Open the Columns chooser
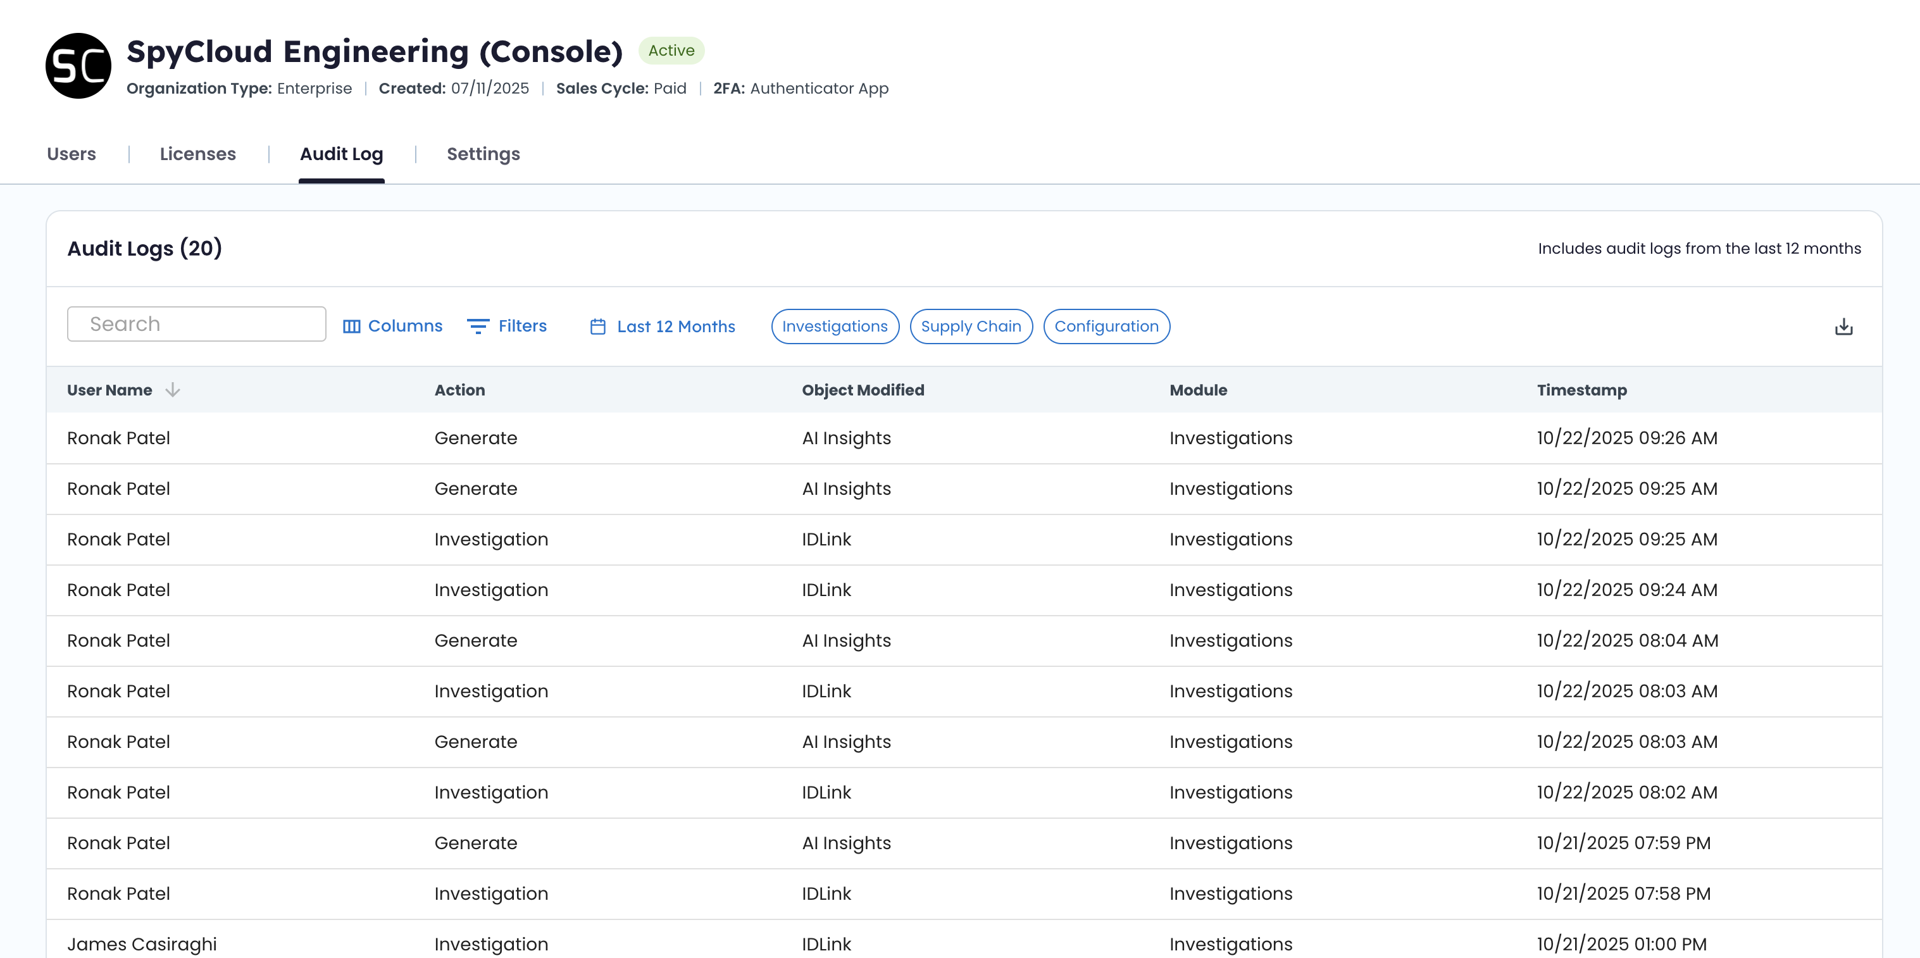 point(393,327)
